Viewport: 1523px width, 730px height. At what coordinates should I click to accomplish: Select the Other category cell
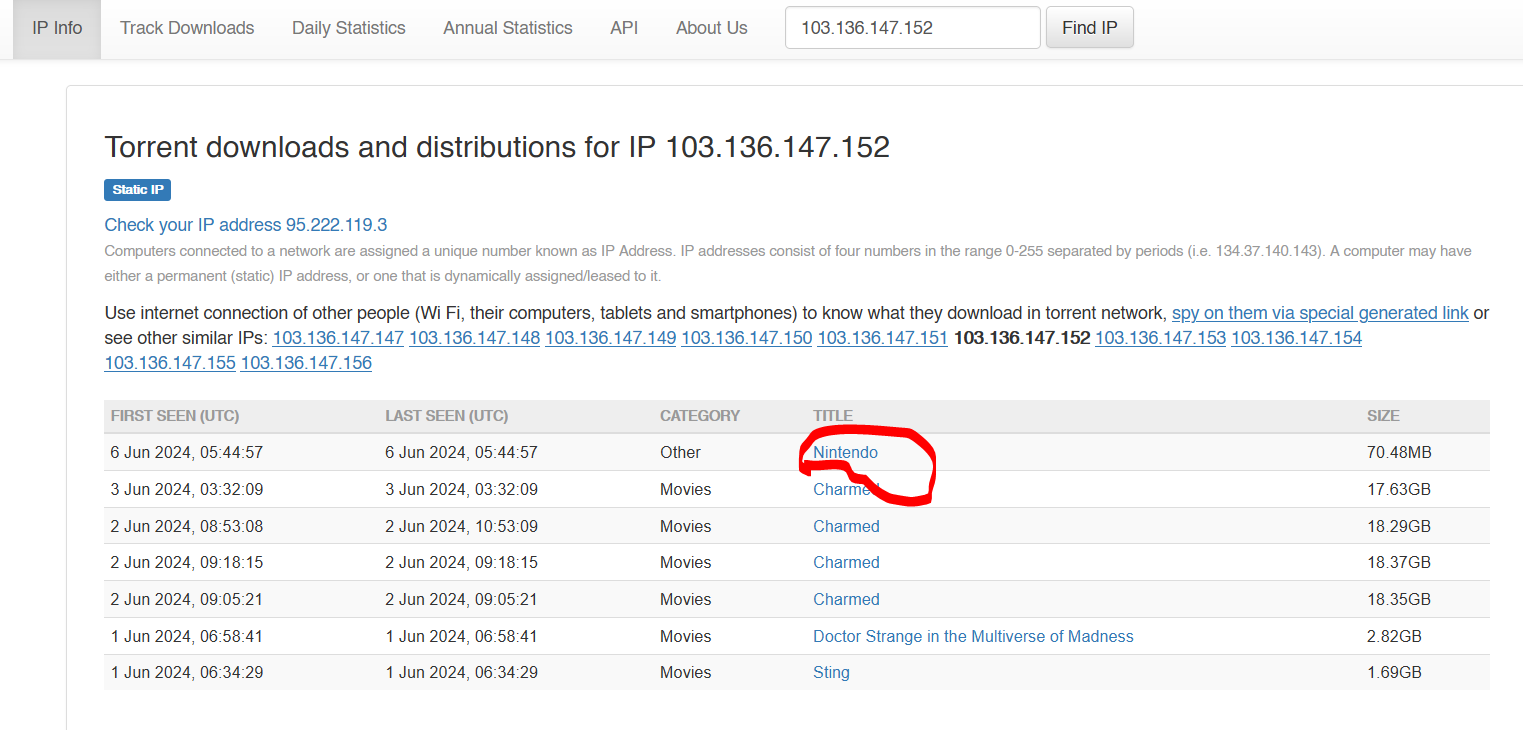pyautogui.click(x=680, y=453)
